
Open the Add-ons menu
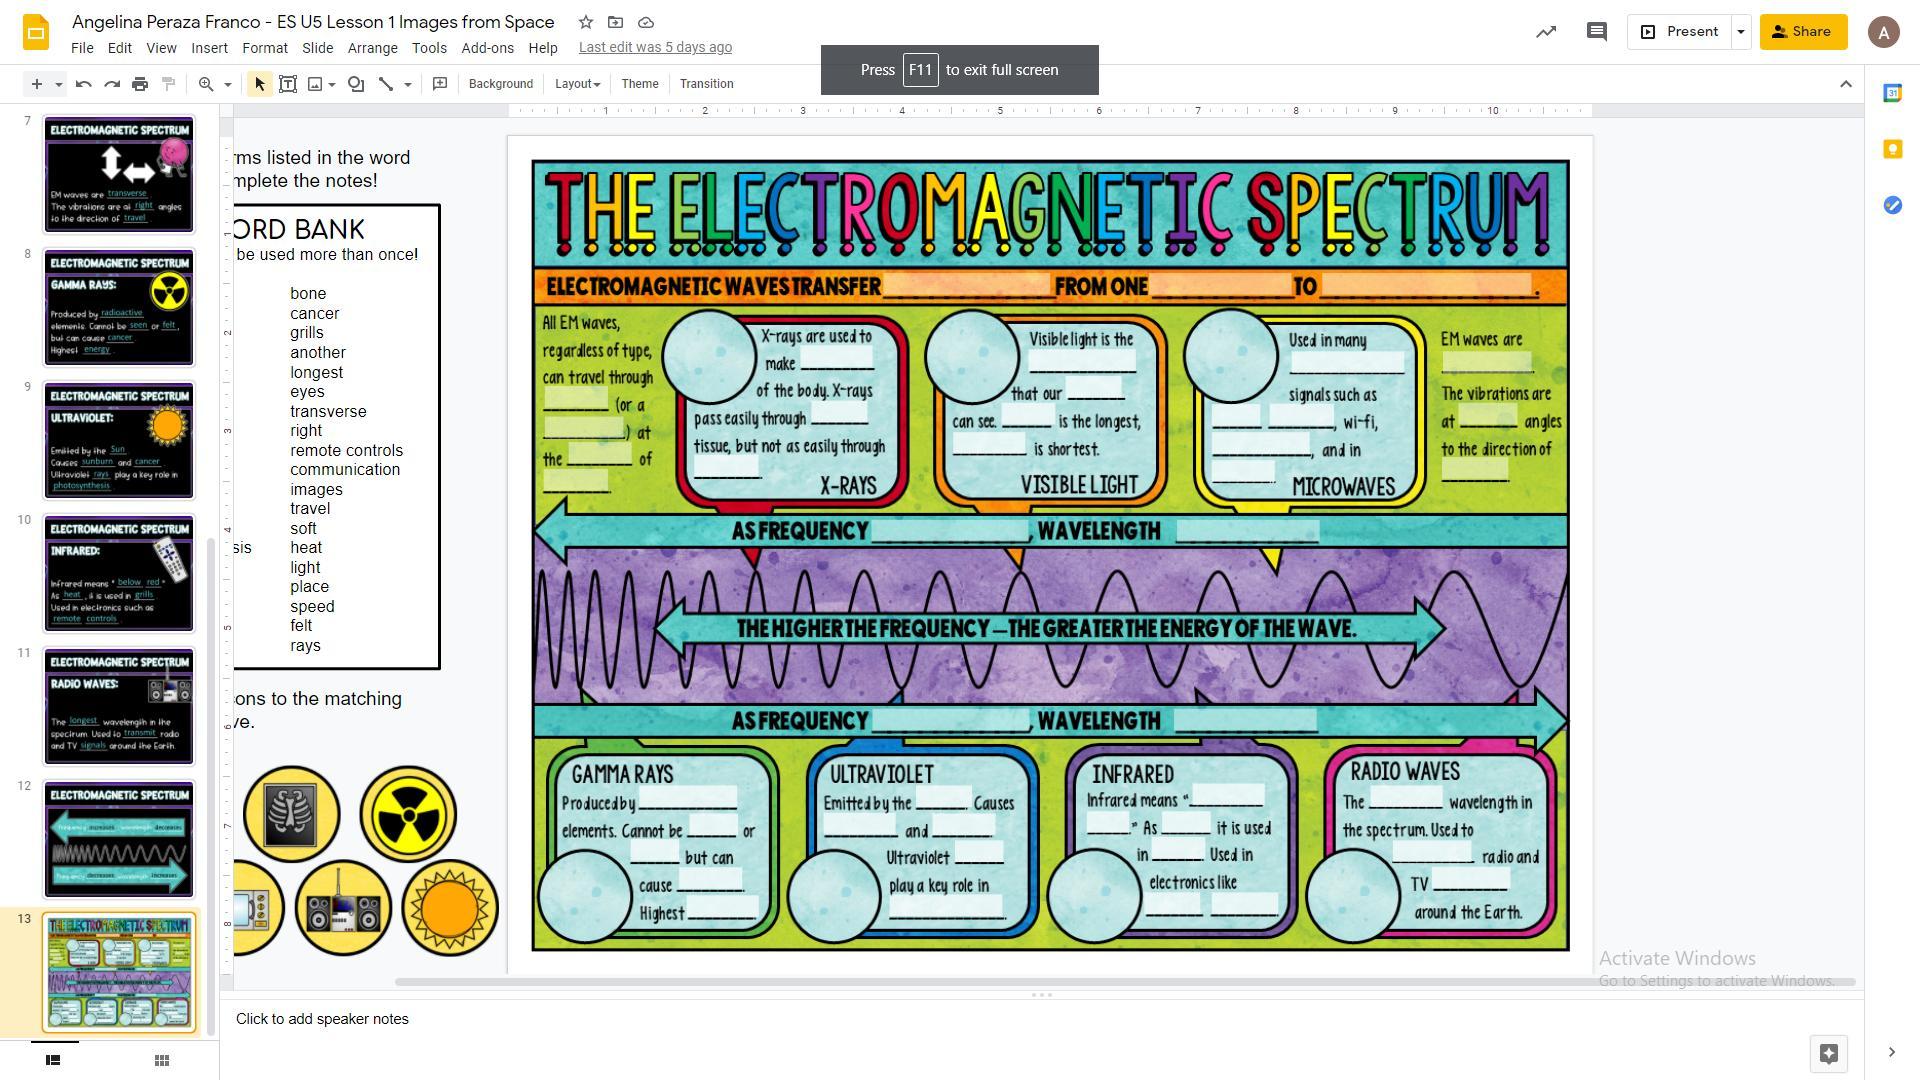click(x=487, y=48)
